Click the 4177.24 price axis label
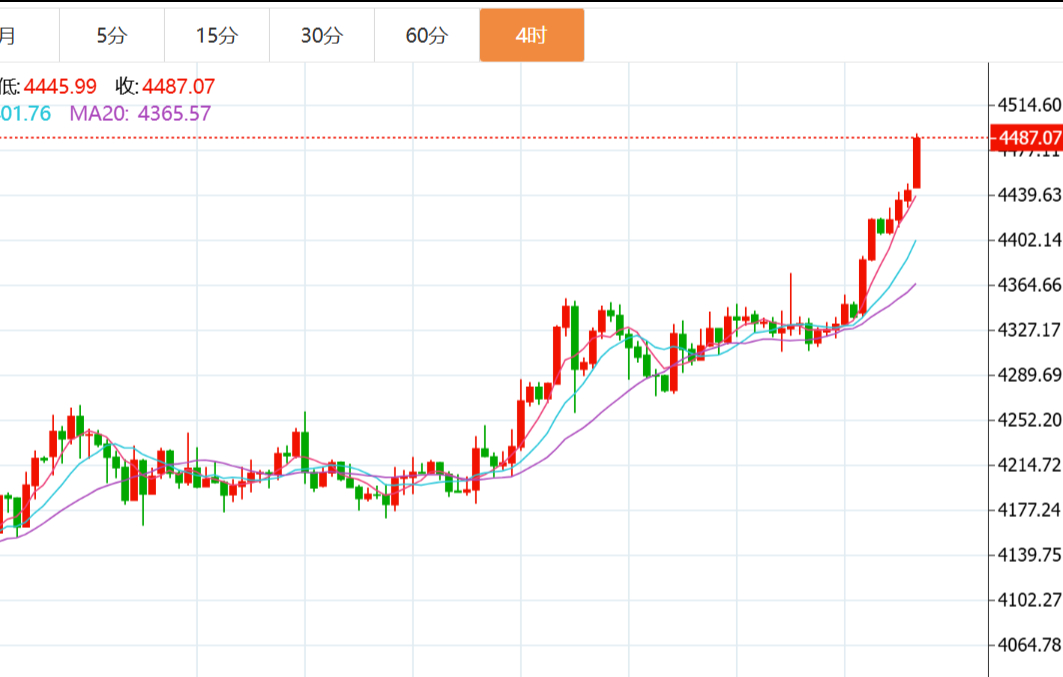This screenshot has width=1063, height=677. point(1028,510)
